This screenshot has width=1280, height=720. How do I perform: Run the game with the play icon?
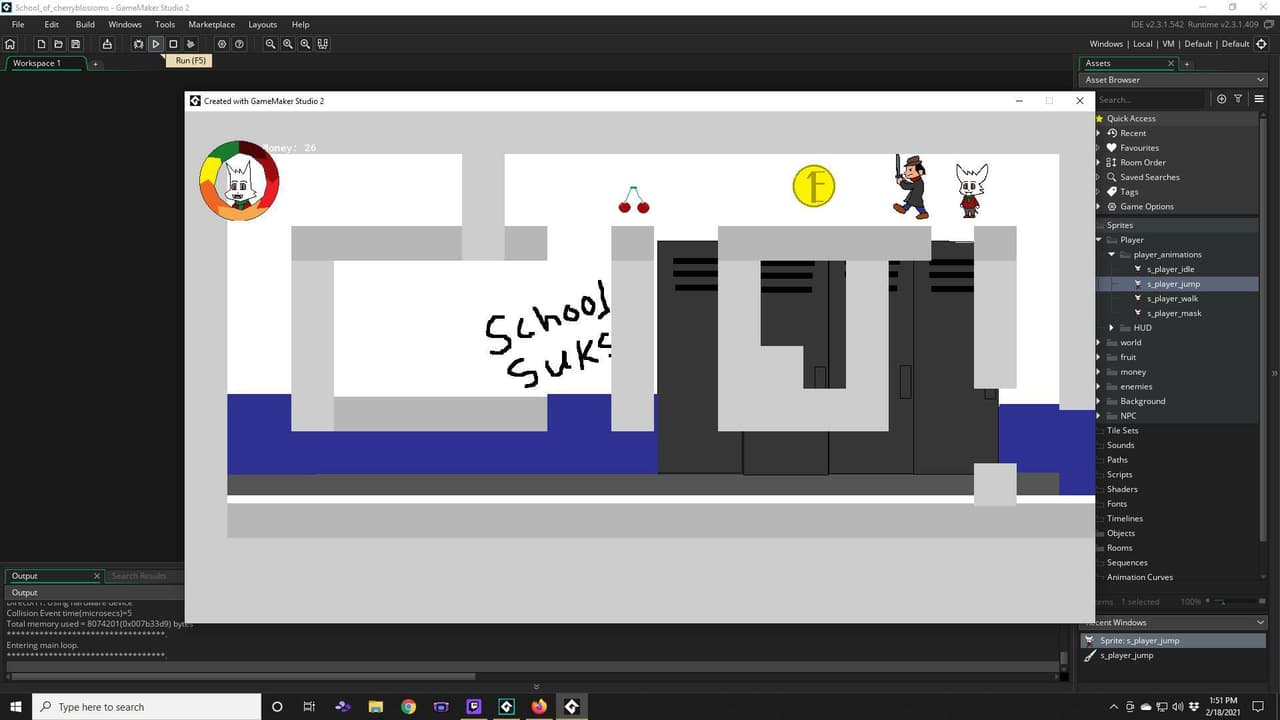tap(156, 44)
